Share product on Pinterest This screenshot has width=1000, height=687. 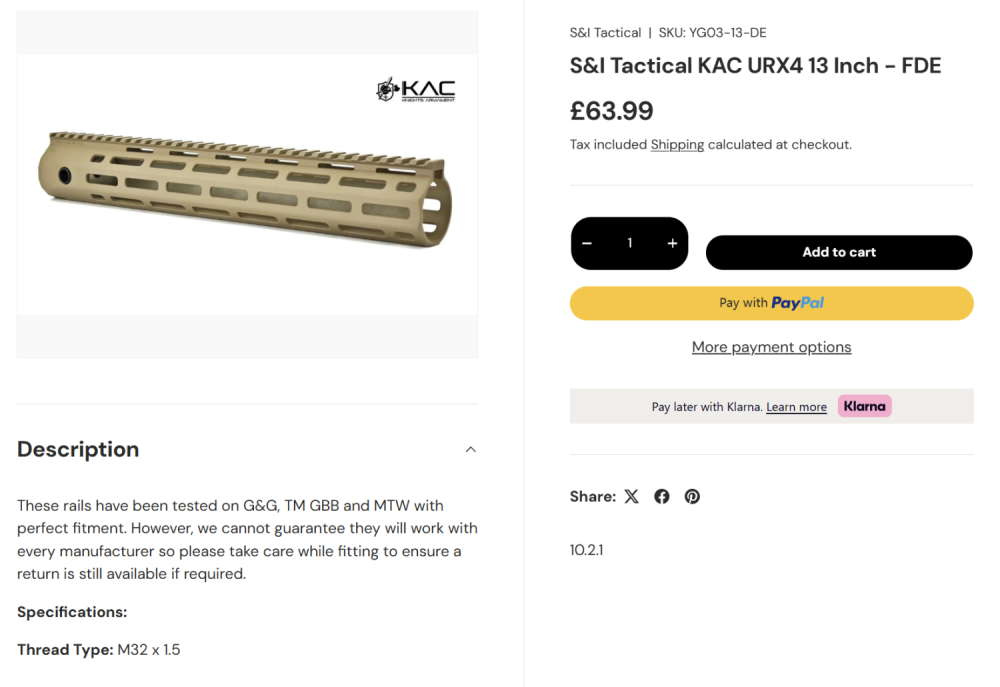[692, 496]
